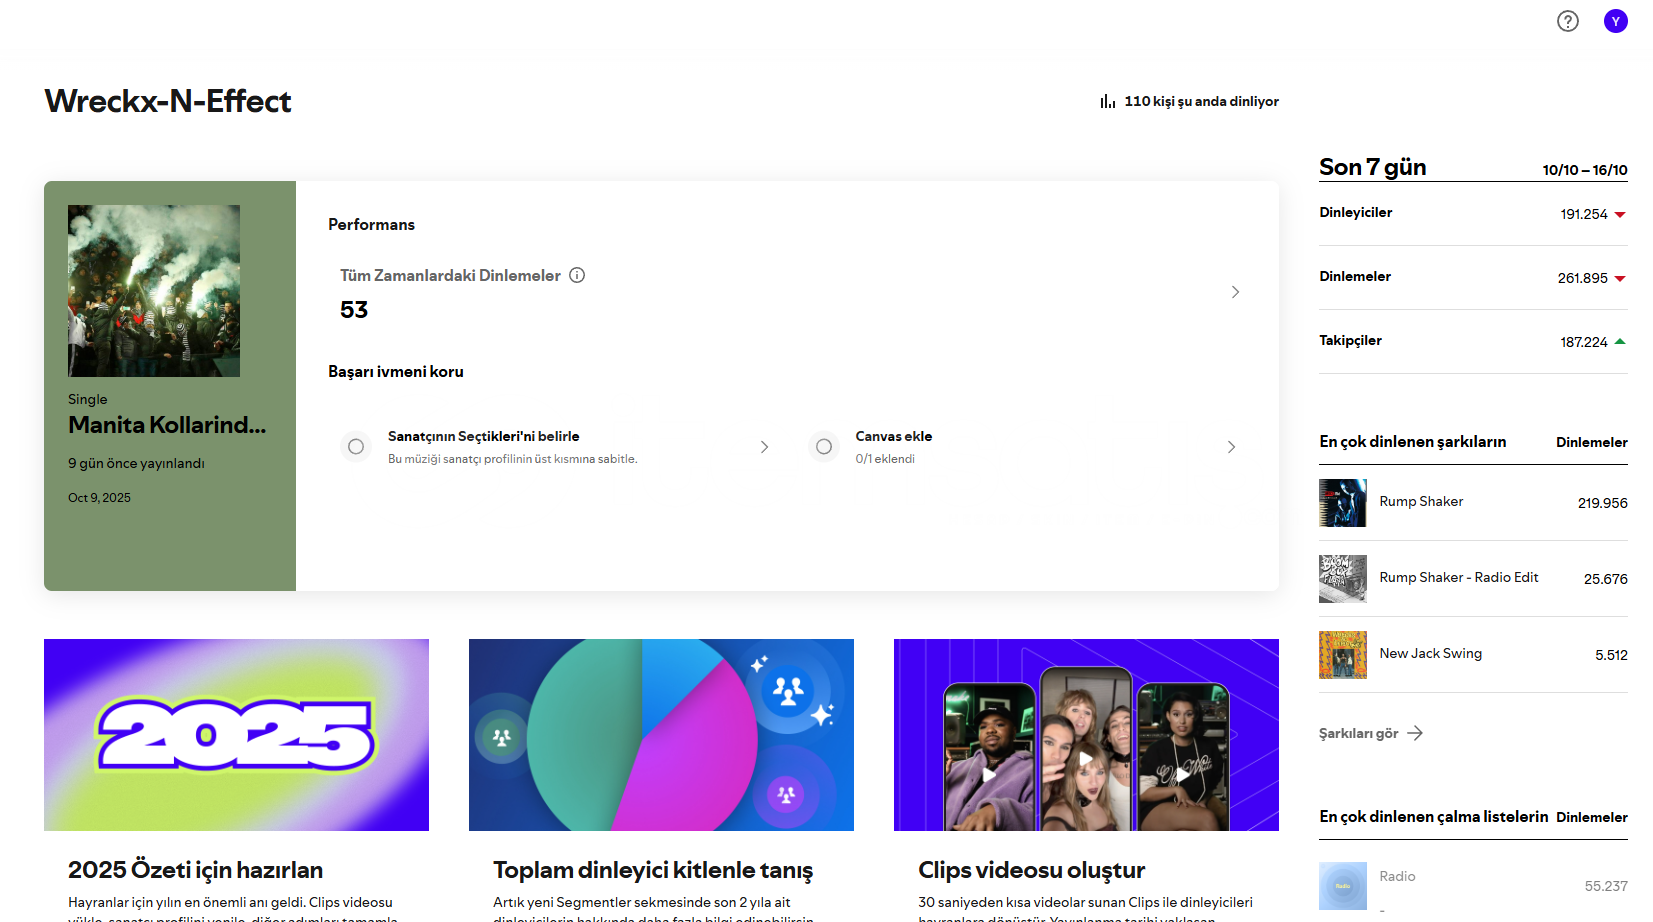
Task: Open the Manita Kollarind single cover art
Action: pos(154,291)
